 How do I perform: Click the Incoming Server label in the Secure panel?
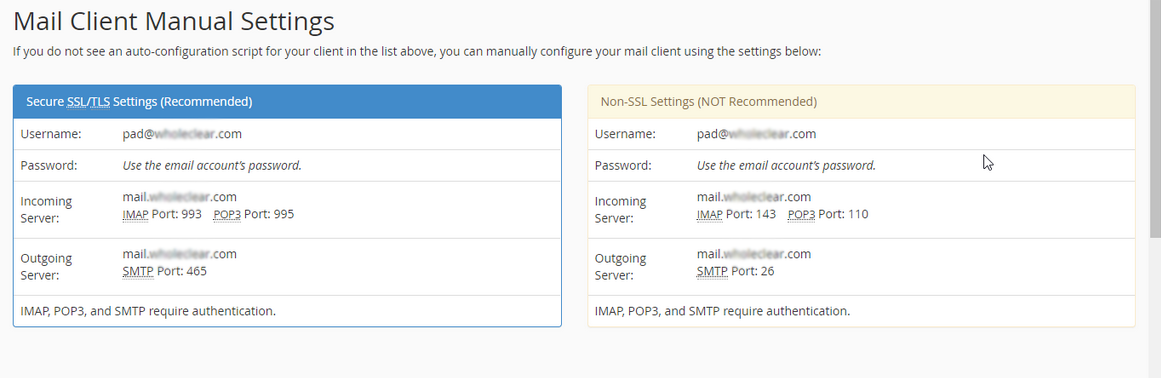point(46,210)
